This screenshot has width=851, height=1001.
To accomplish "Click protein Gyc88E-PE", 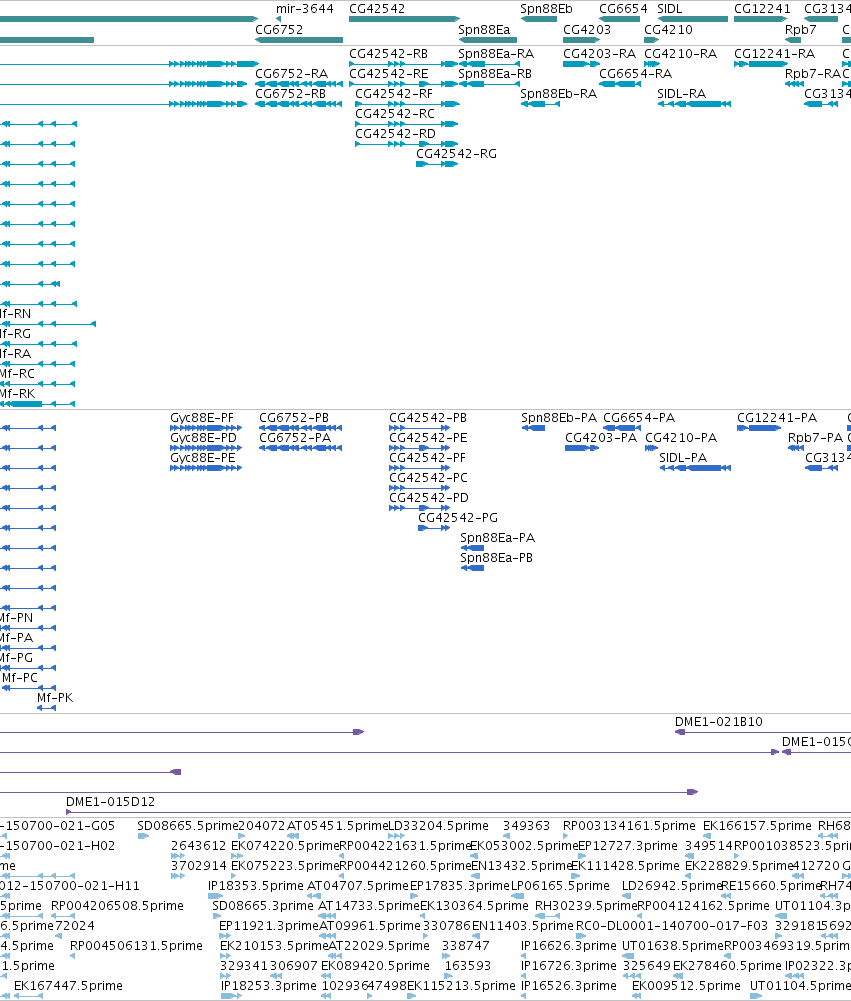I will (206, 468).
